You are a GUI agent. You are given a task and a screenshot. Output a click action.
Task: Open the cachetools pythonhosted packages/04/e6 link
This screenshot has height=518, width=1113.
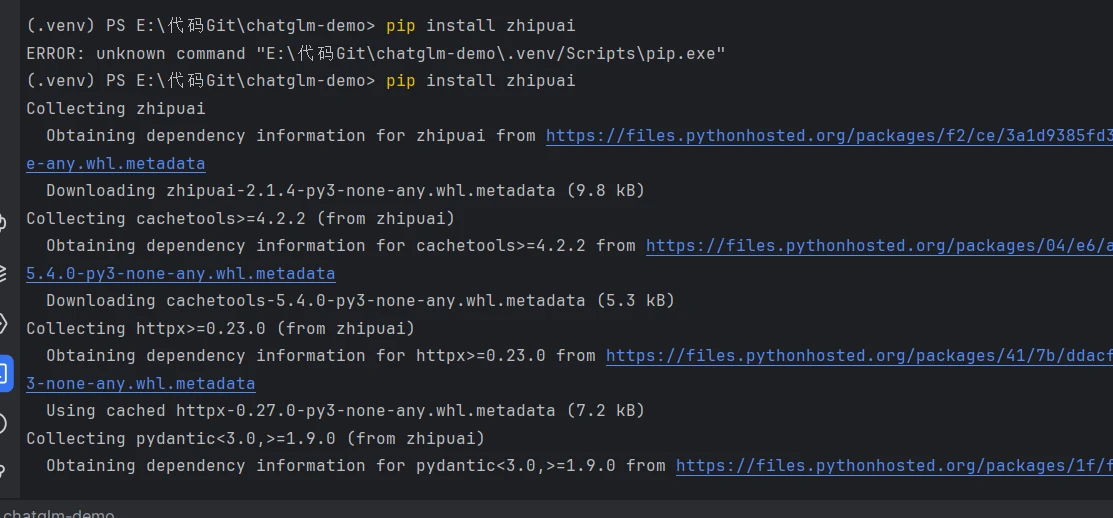pos(878,245)
